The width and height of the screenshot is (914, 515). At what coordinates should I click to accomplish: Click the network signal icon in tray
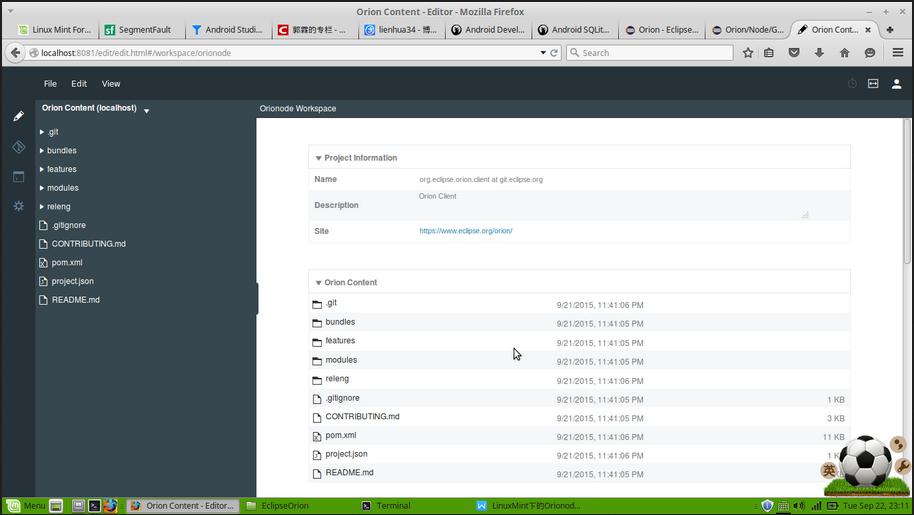tap(816, 506)
